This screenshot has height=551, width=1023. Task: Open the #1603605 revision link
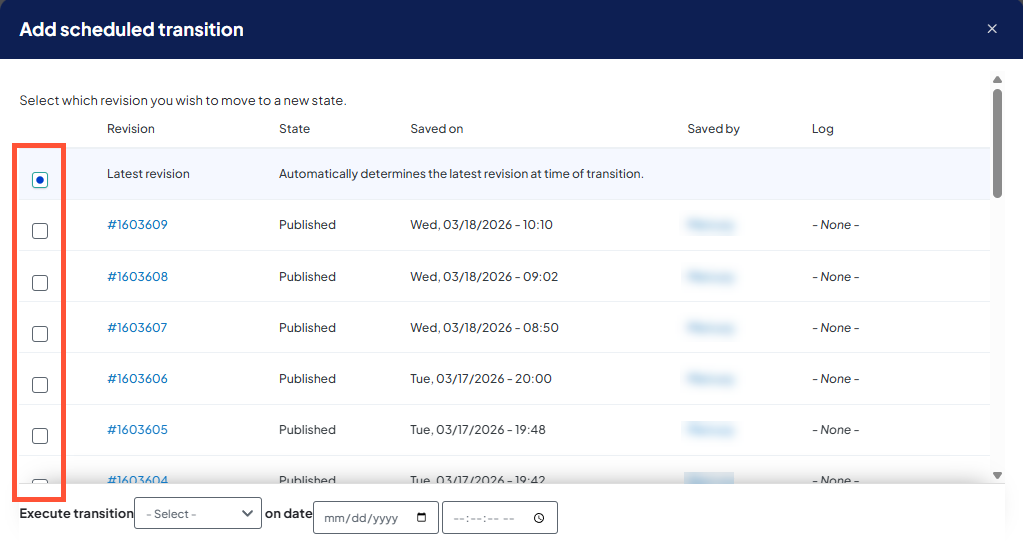137,430
